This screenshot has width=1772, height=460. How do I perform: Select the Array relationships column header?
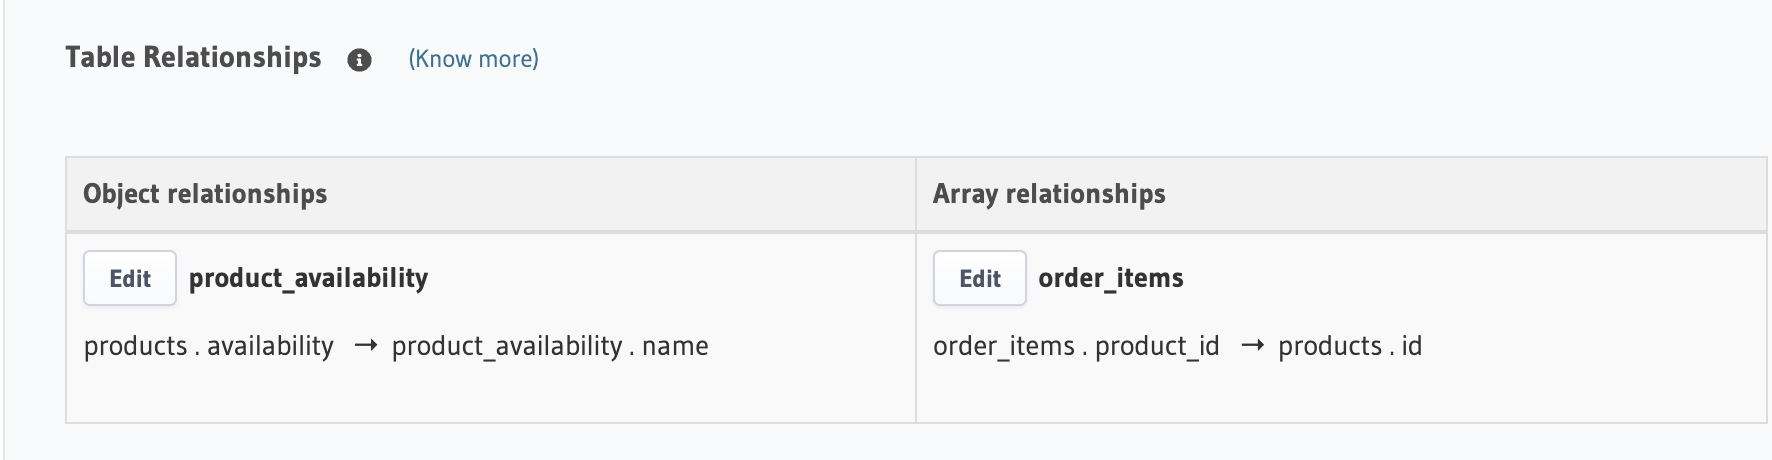[1049, 194]
